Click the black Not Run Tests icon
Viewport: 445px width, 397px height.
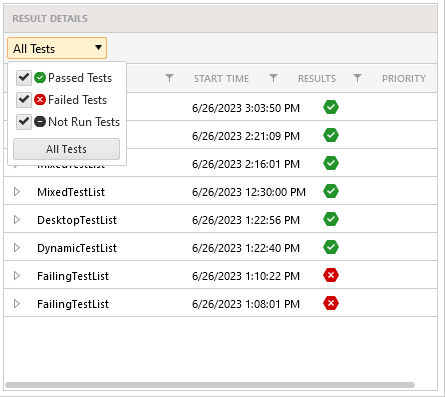(40, 122)
